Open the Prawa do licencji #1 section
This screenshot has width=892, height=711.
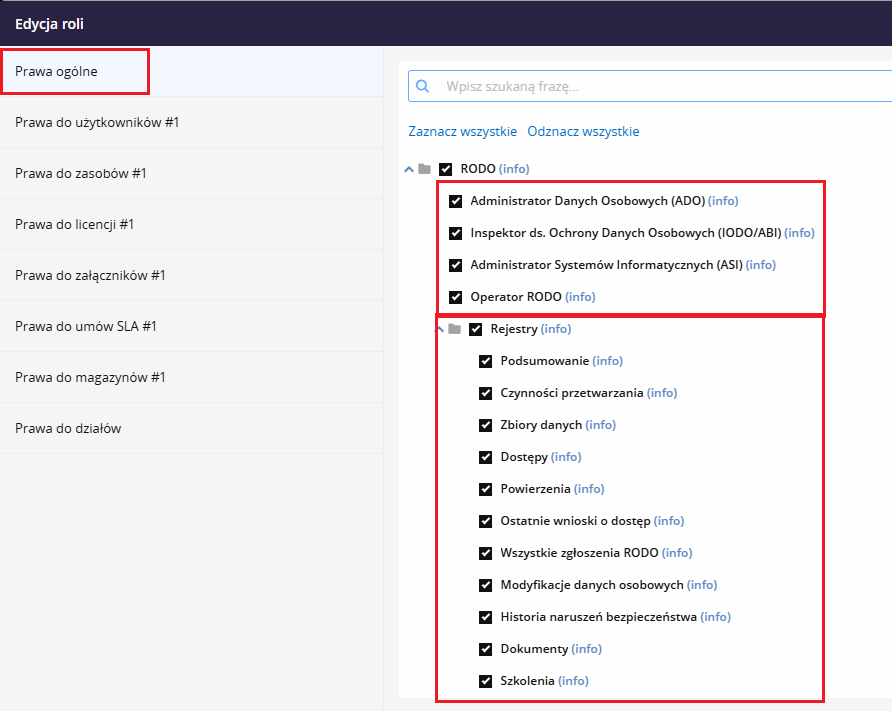pos(75,224)
